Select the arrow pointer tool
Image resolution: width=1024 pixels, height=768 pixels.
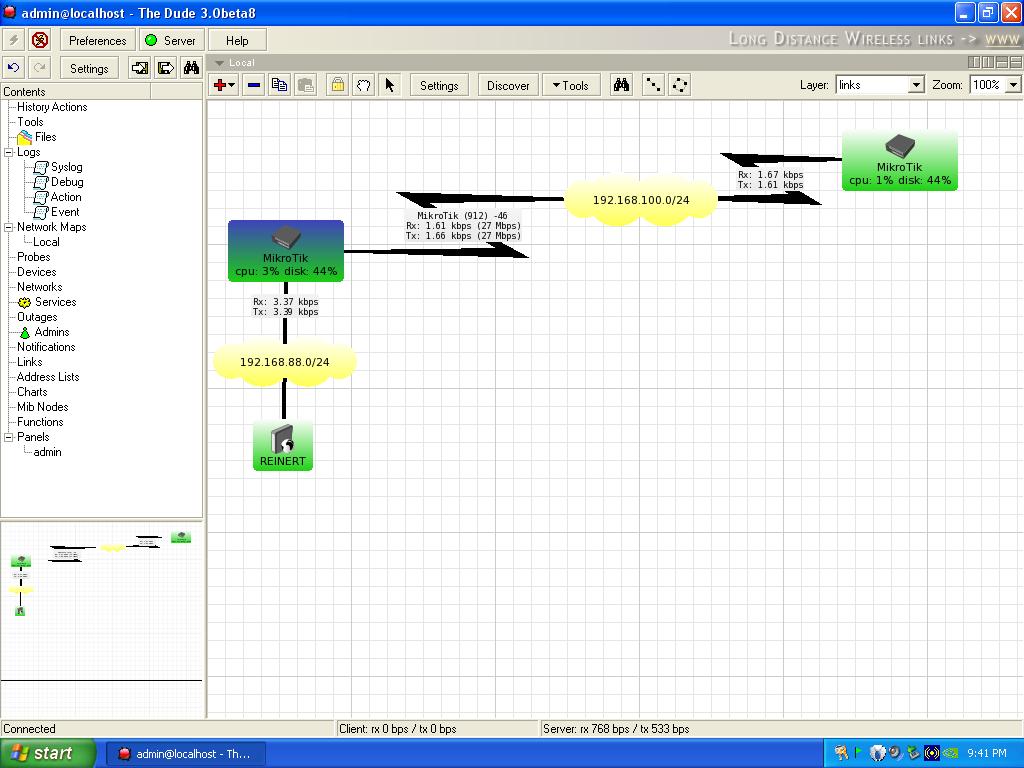click(390, 85)
